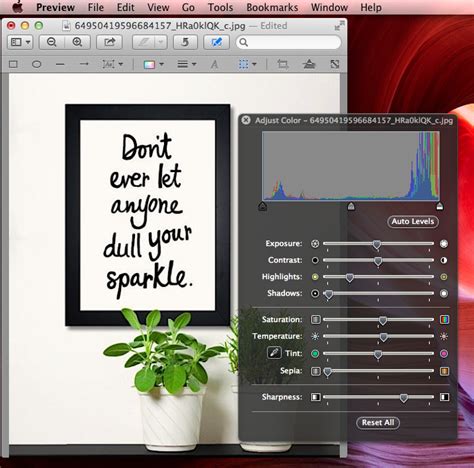Viewport: 474px width, 468px height.
Task: Select the Rectangle shape tool
Action: click(13, 64)
